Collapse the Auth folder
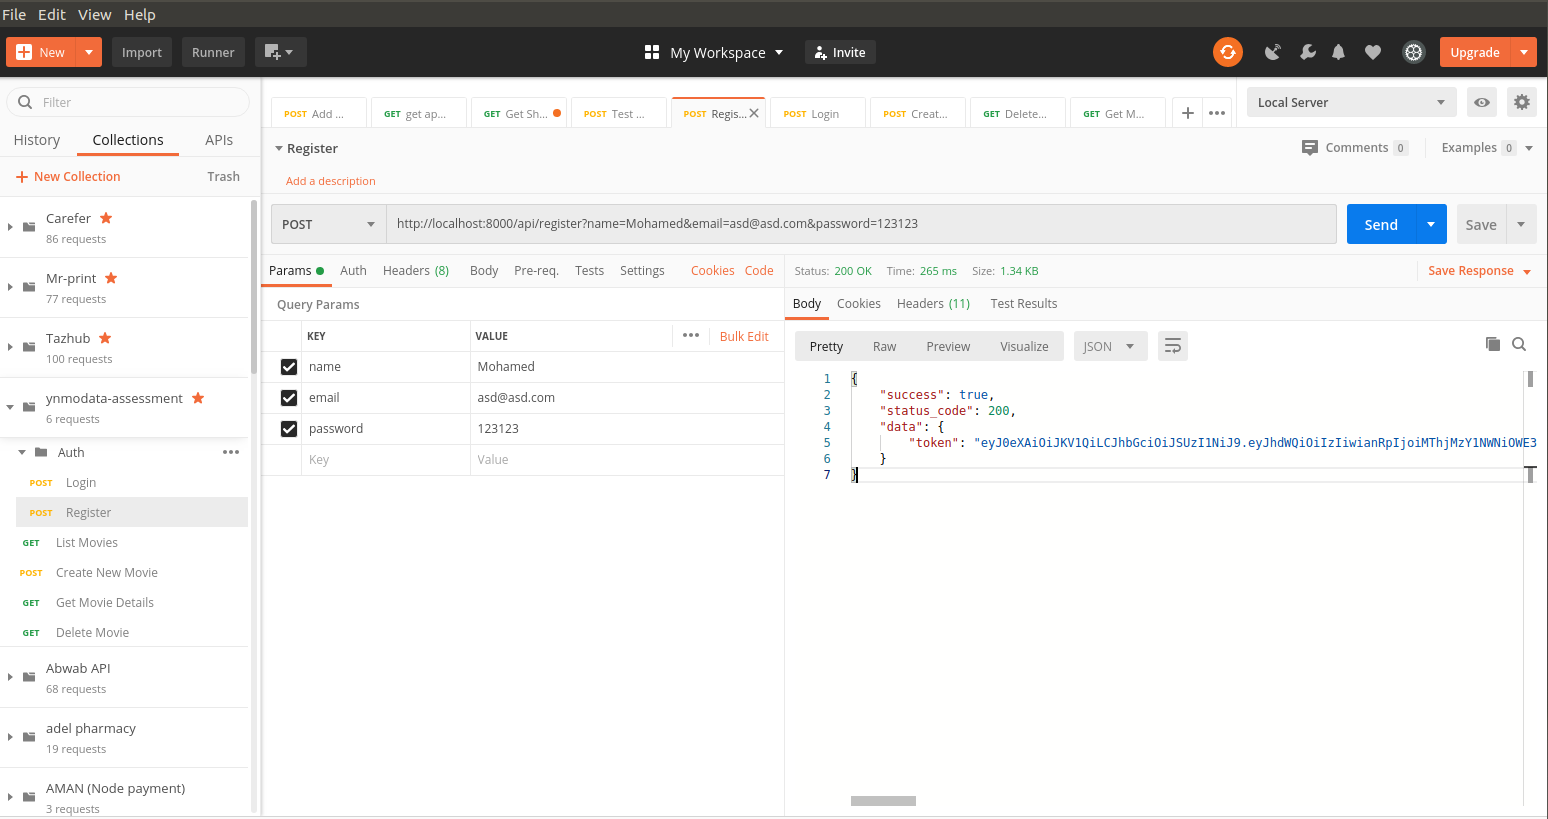 (x=22, y=452)
